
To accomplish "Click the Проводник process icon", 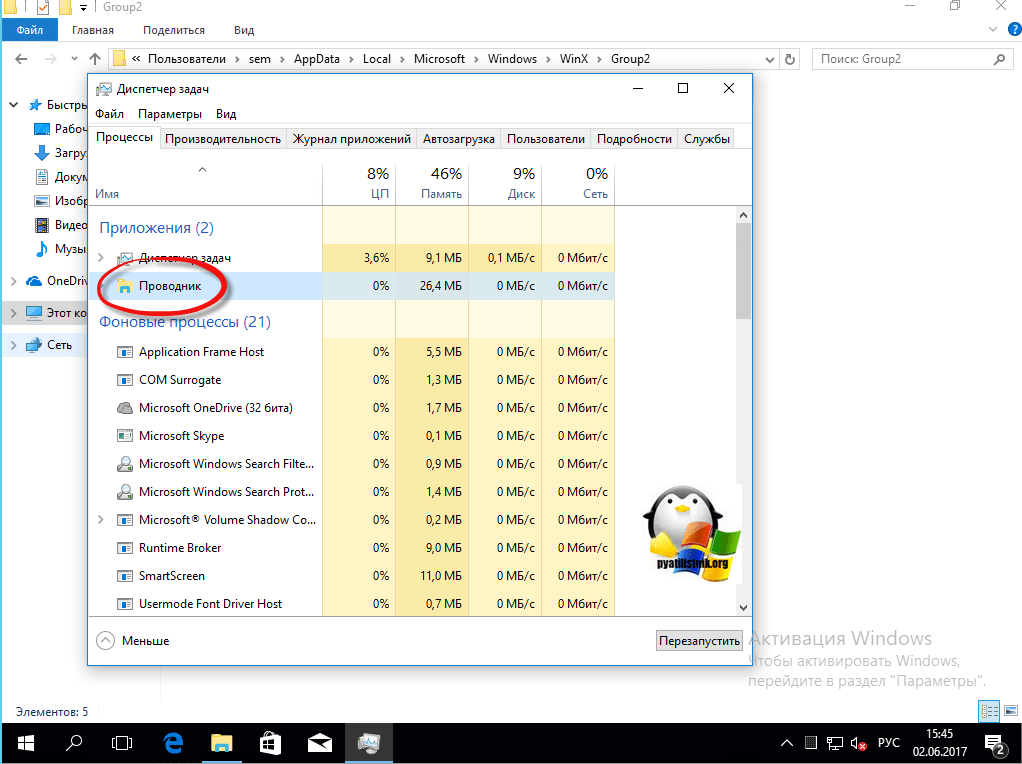I will pos(125,286).
